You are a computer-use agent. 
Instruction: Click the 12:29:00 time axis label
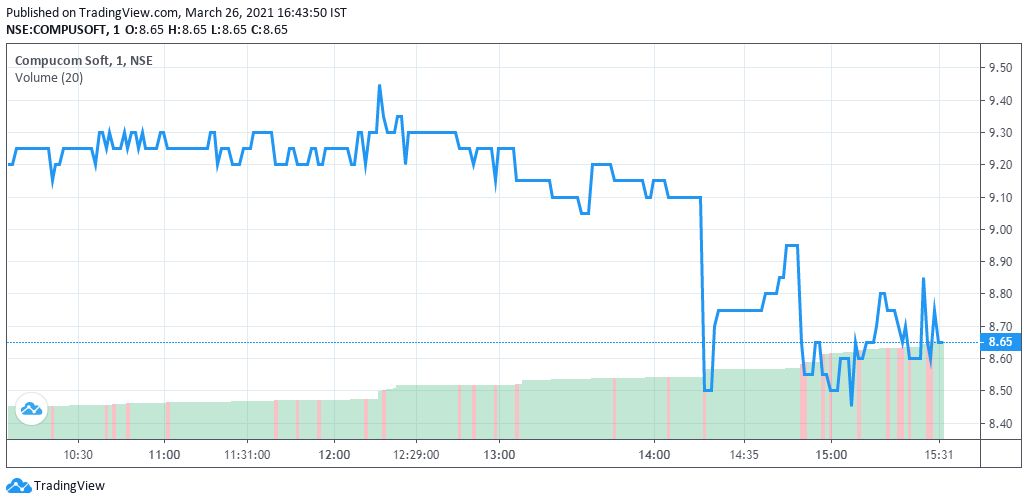415,455
